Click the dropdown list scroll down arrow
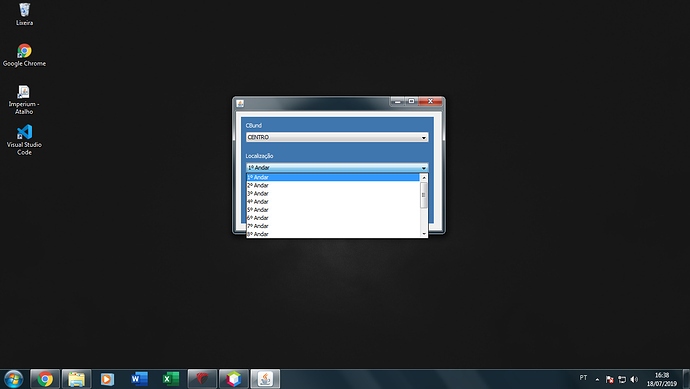The image size is (690, 389). click(x=424, y=234)
